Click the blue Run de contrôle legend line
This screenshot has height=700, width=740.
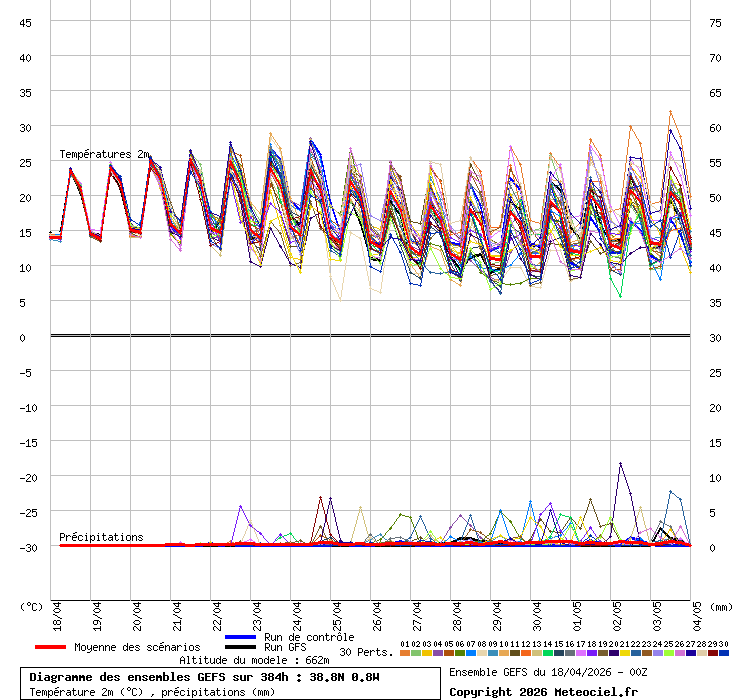[x=241, y=637]
